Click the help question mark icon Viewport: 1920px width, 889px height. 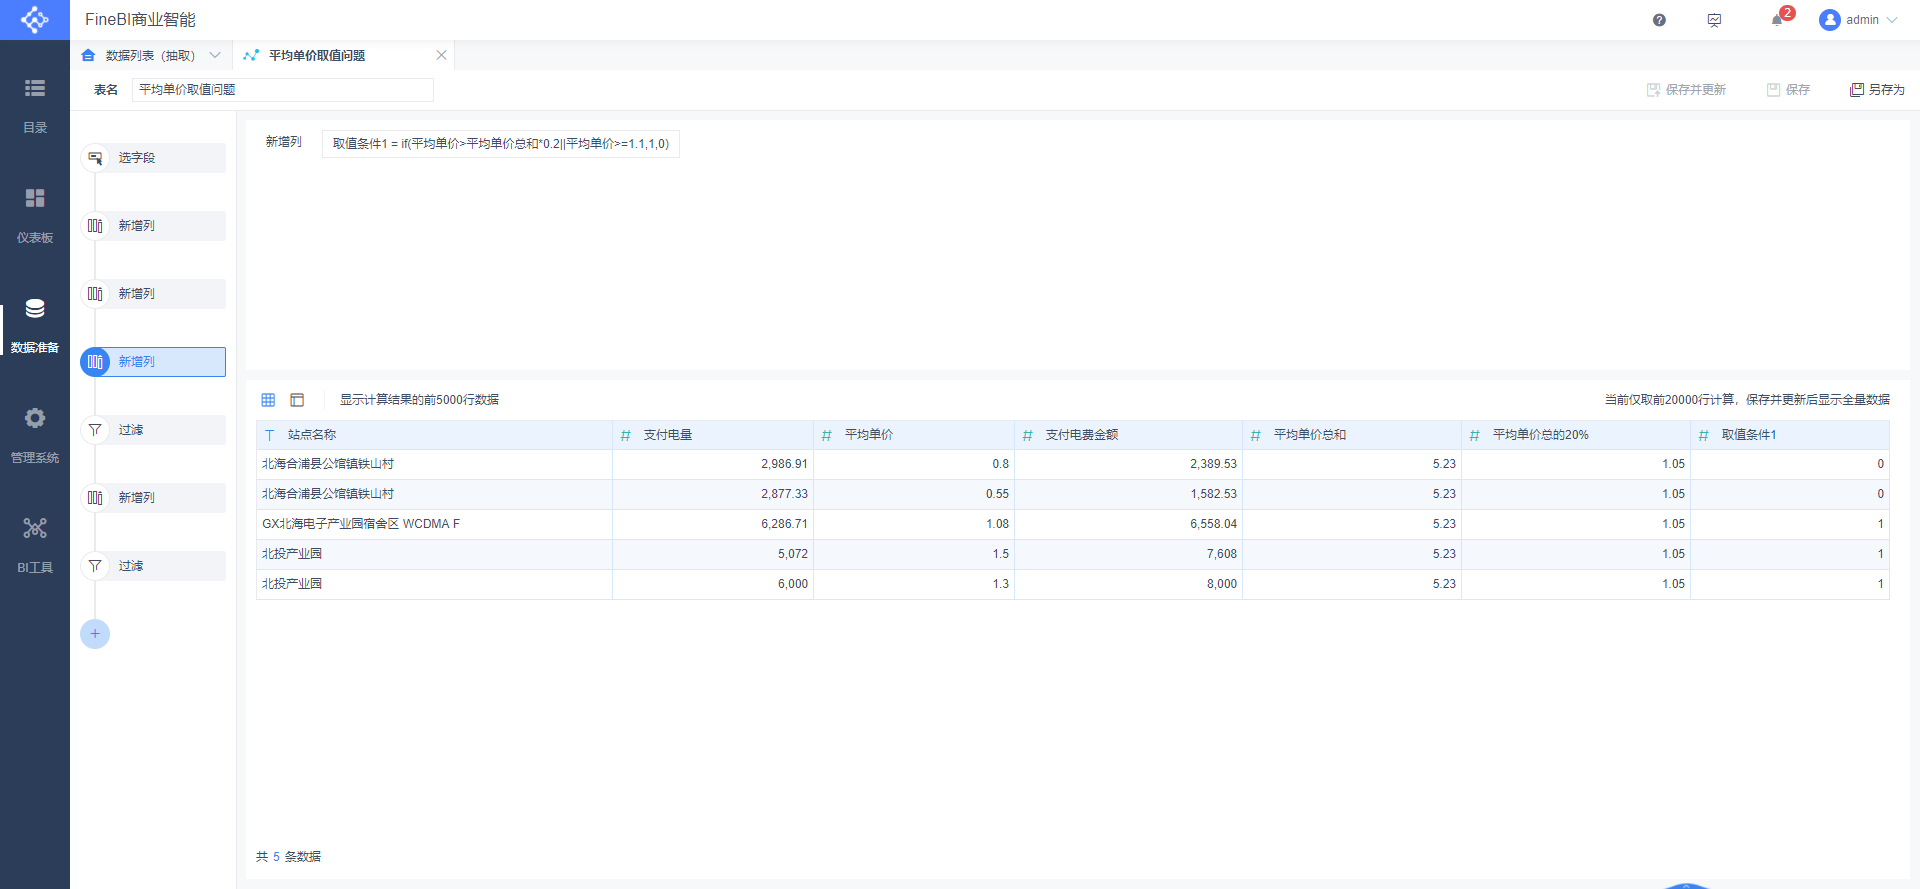tap(1659, 20)
